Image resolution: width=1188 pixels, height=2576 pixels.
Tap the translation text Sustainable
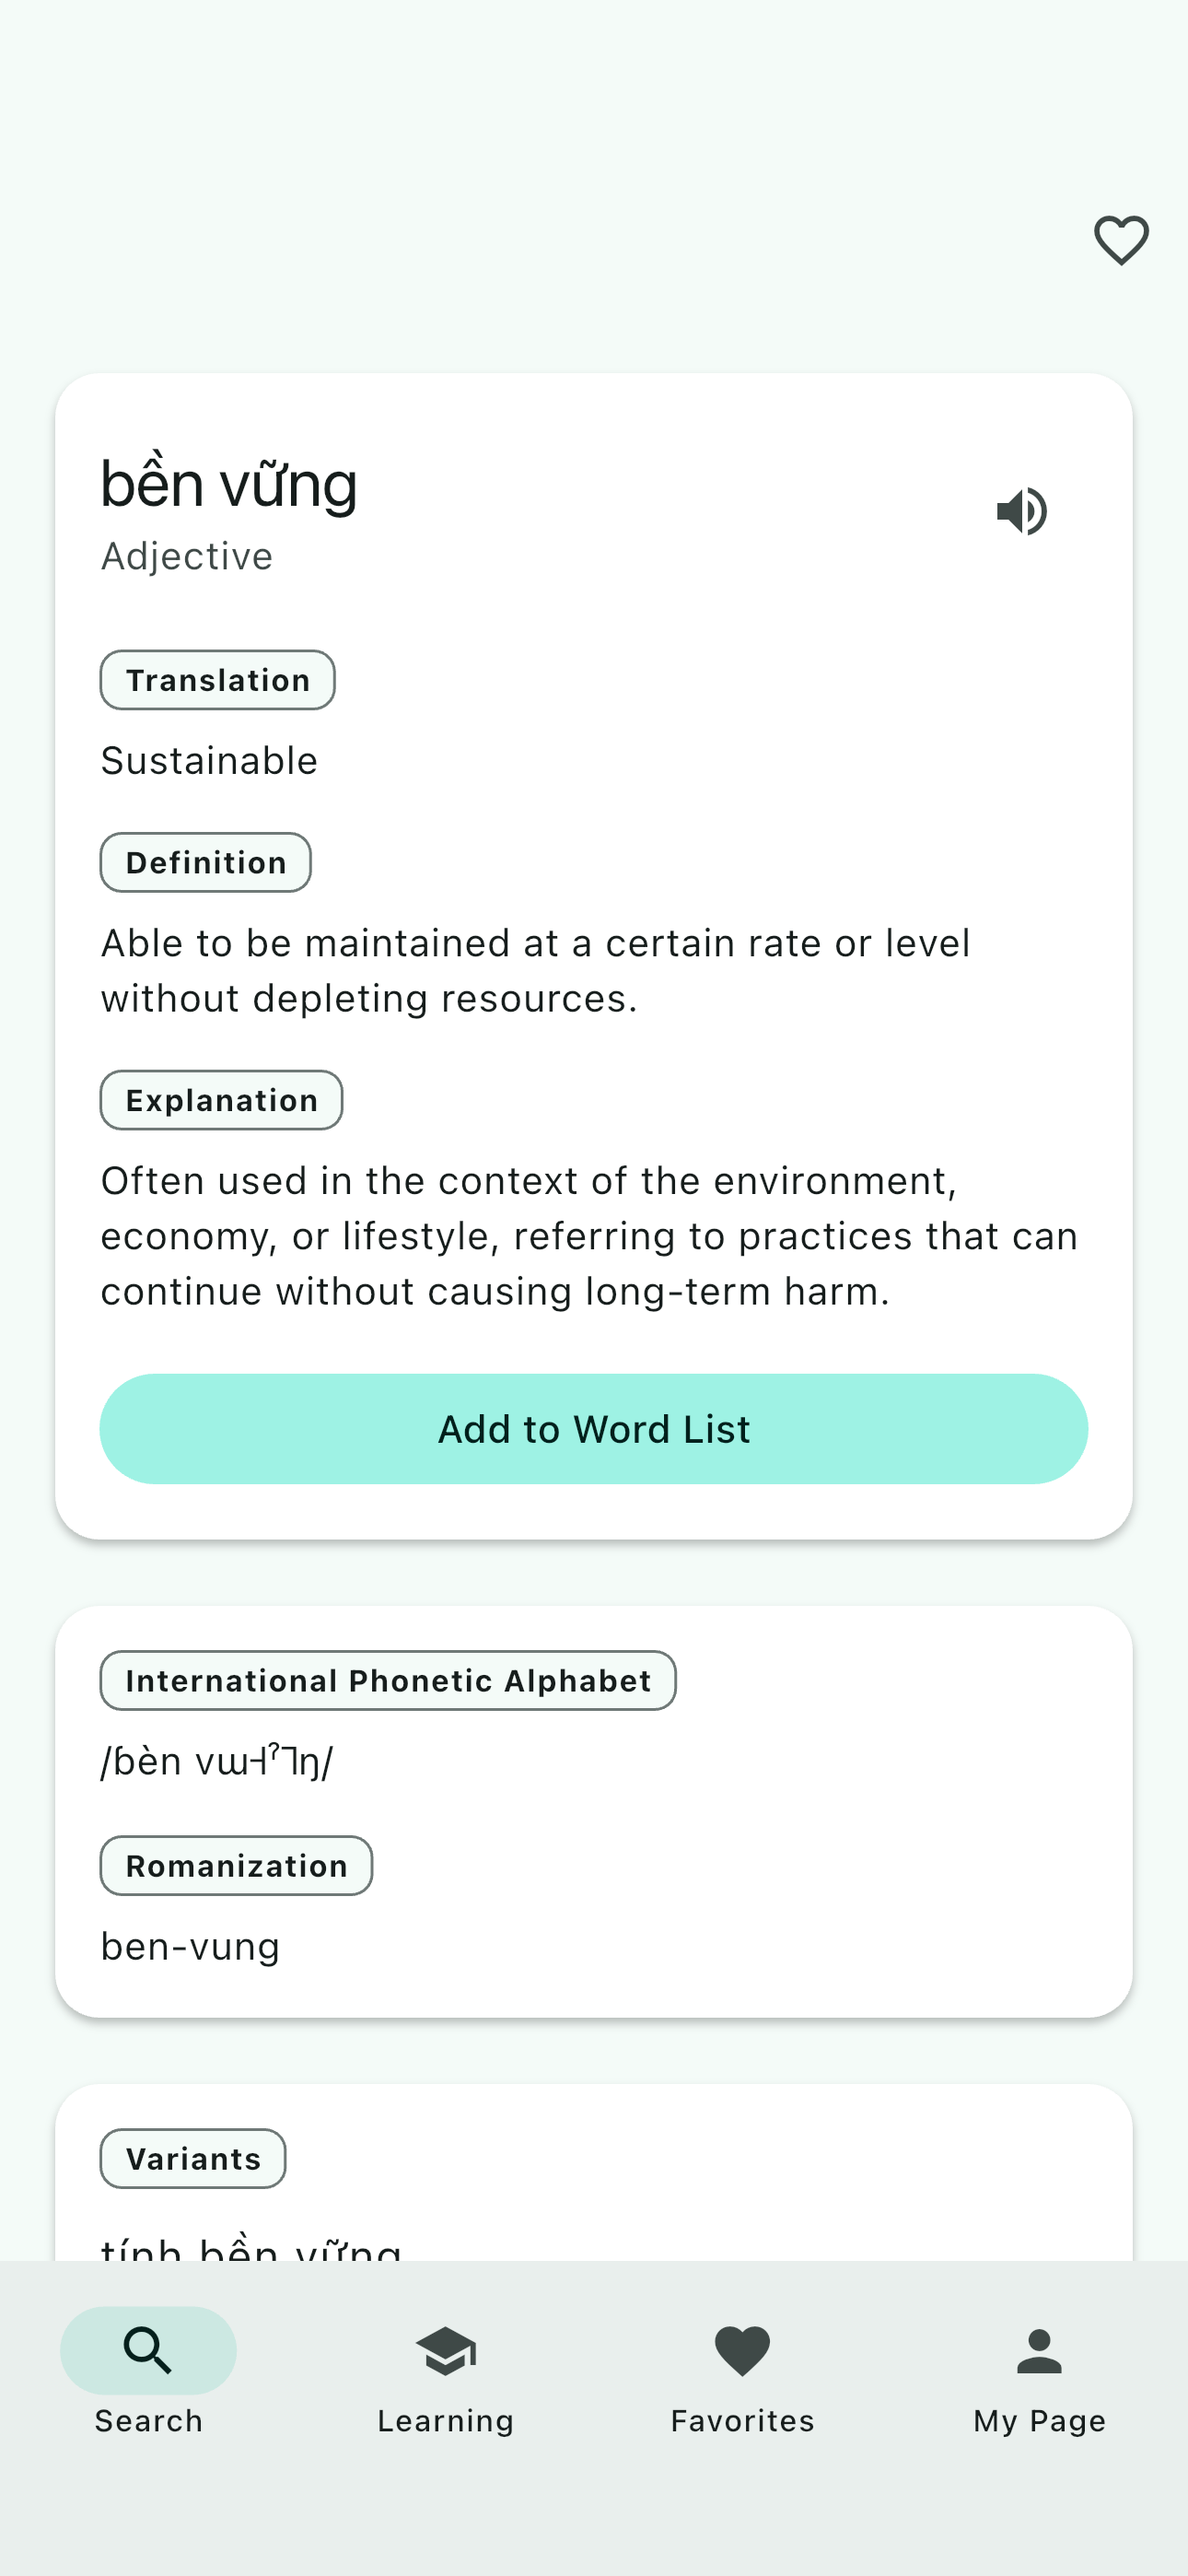209,761
